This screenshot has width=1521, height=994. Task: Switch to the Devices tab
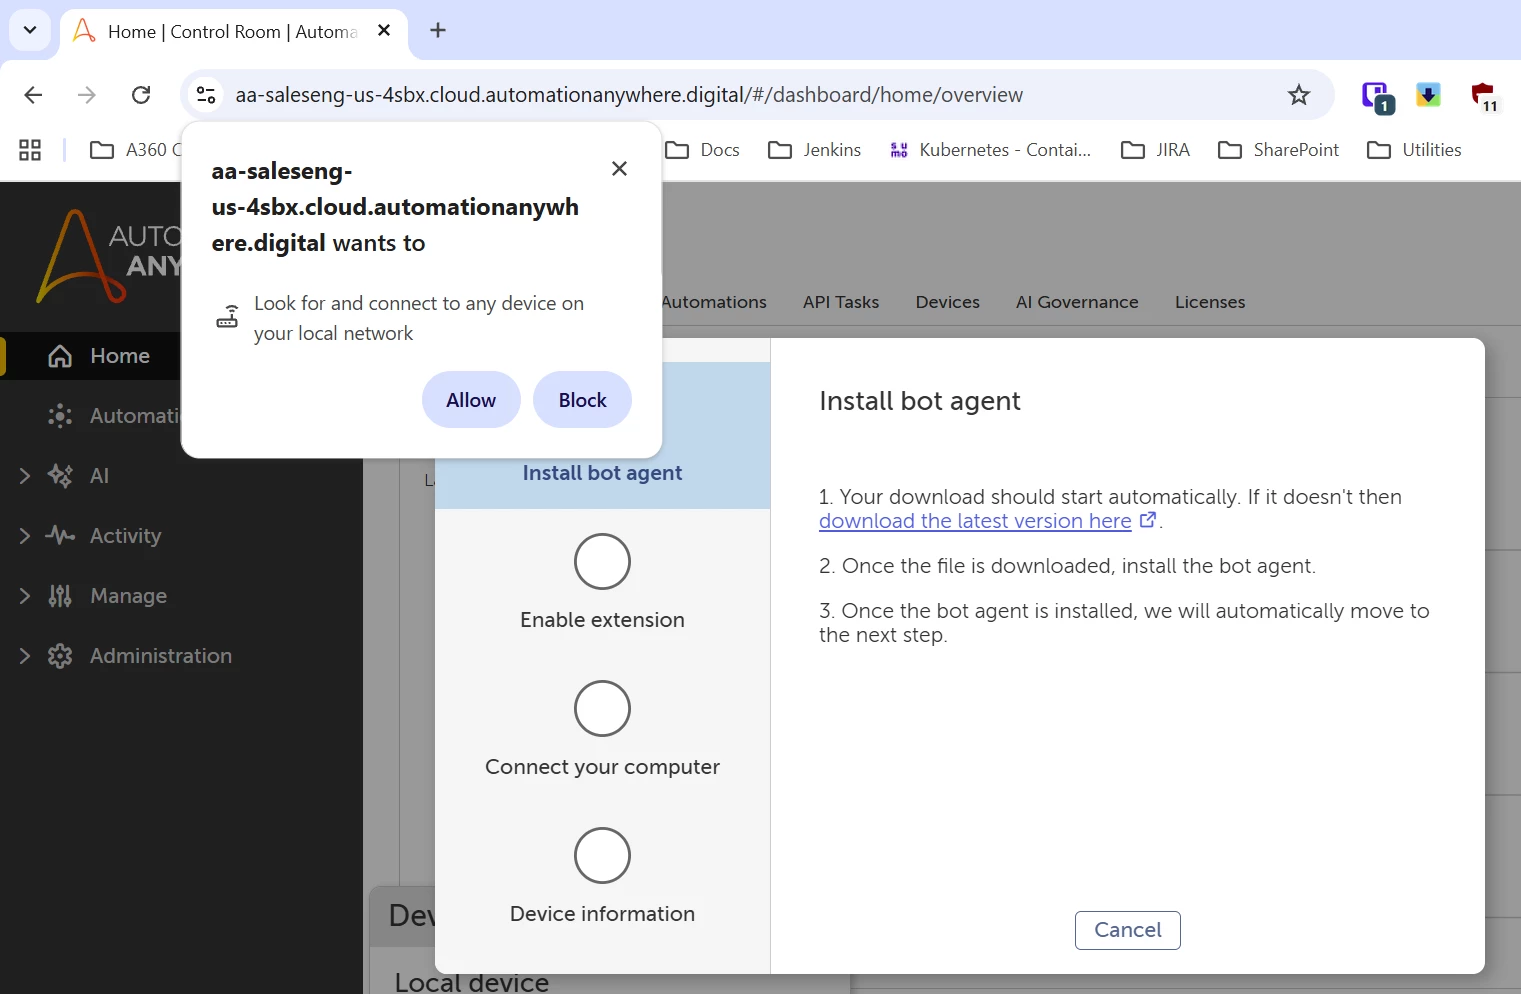click(x=948, y=302)
